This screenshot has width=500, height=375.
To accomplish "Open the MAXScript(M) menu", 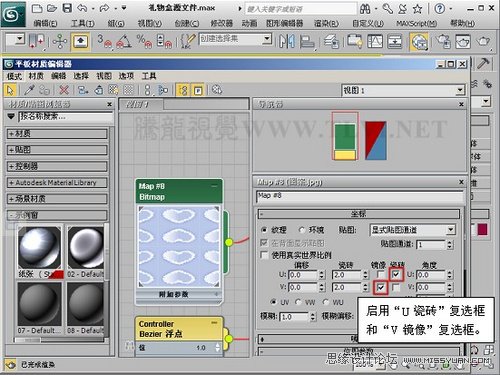I will click(416, 23).
